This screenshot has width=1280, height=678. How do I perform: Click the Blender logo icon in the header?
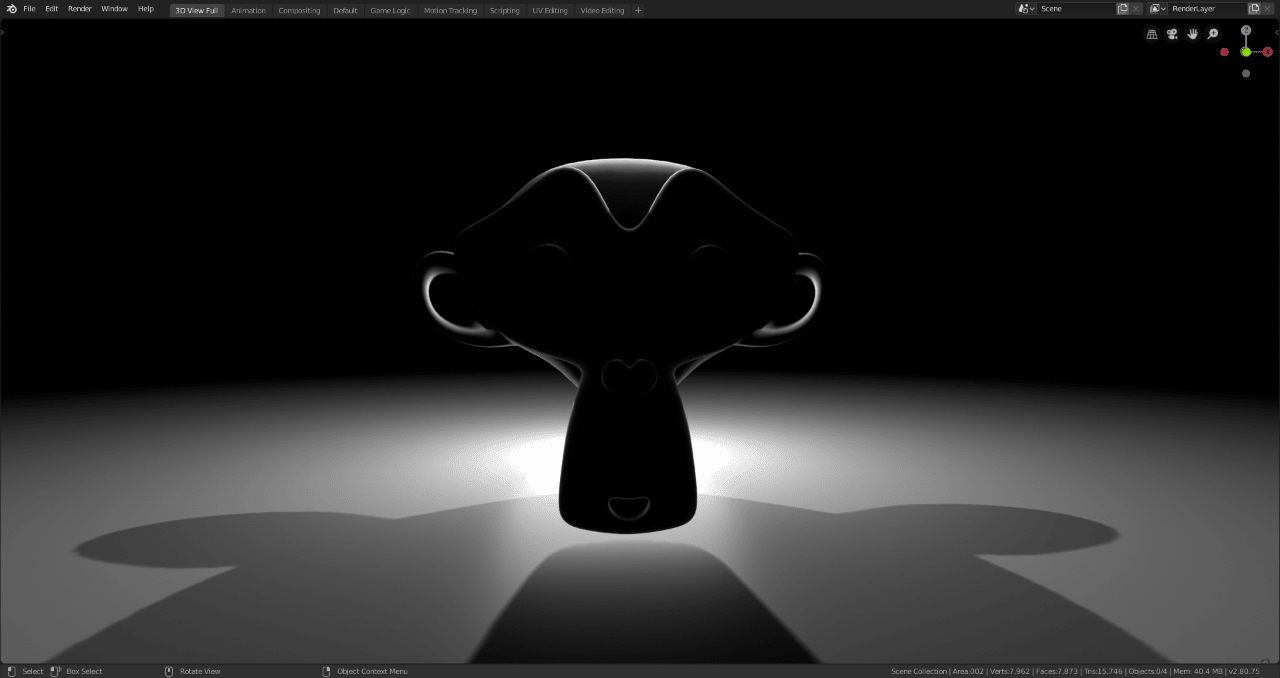tap(10, 8)
